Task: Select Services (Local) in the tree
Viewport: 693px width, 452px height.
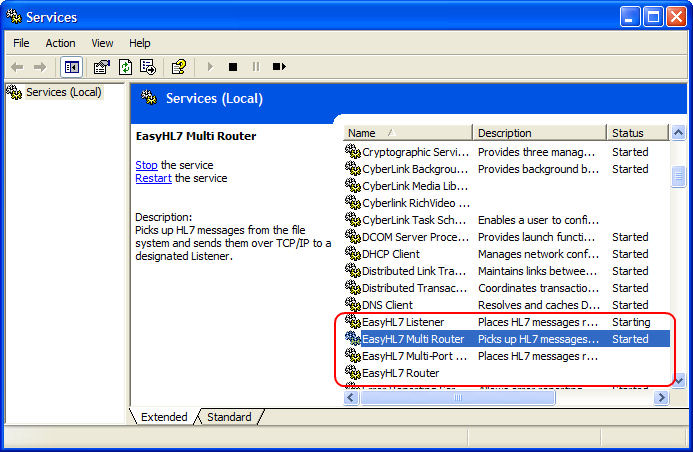Action: [64, 92]
